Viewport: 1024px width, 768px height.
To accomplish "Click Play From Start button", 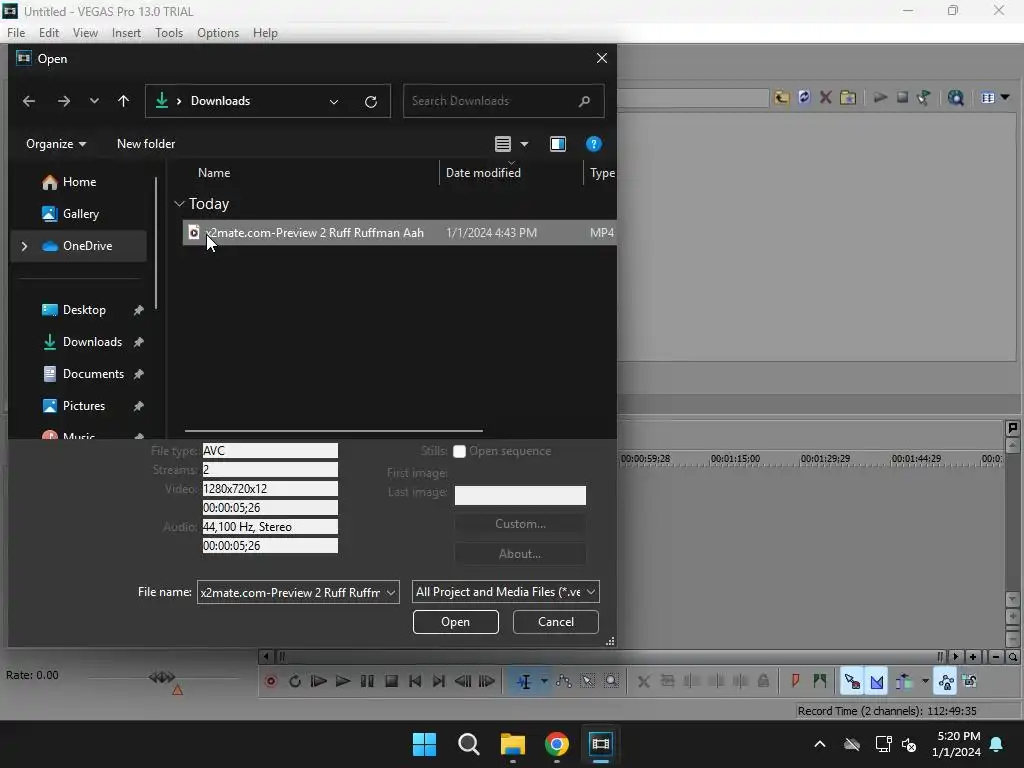I will [319, 682].
